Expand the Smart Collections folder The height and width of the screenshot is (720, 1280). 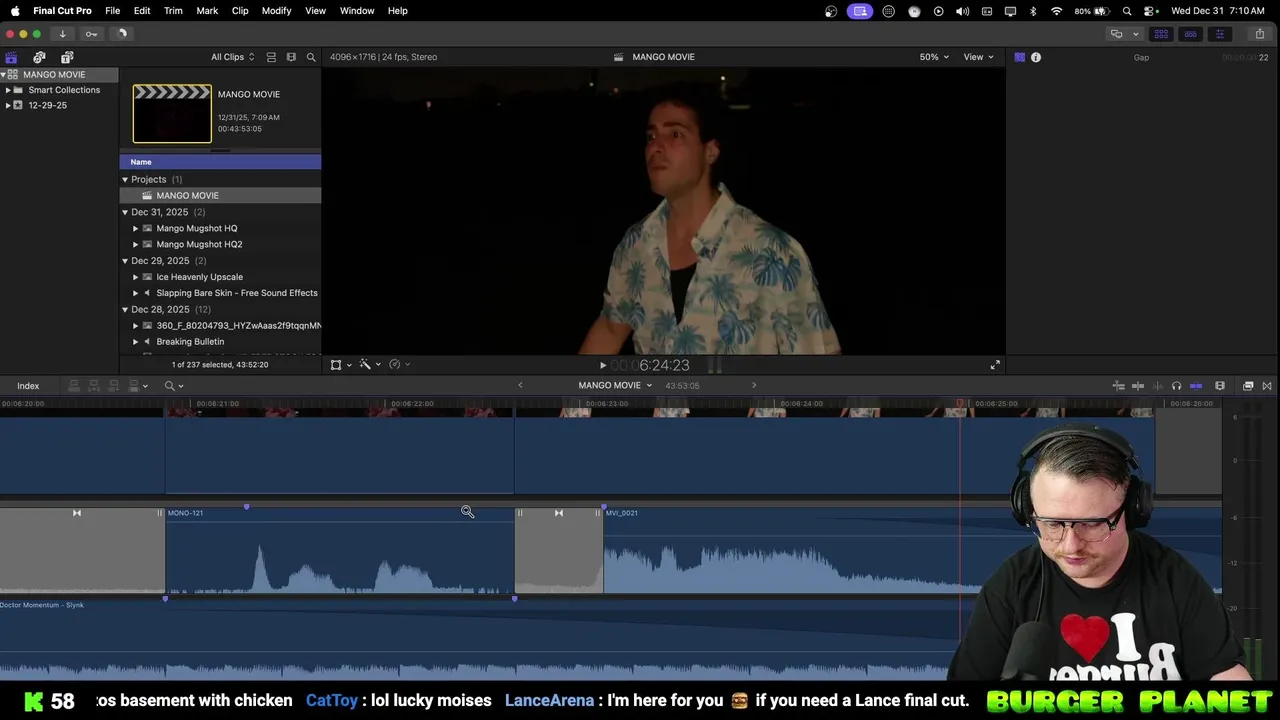pos(8,90)
